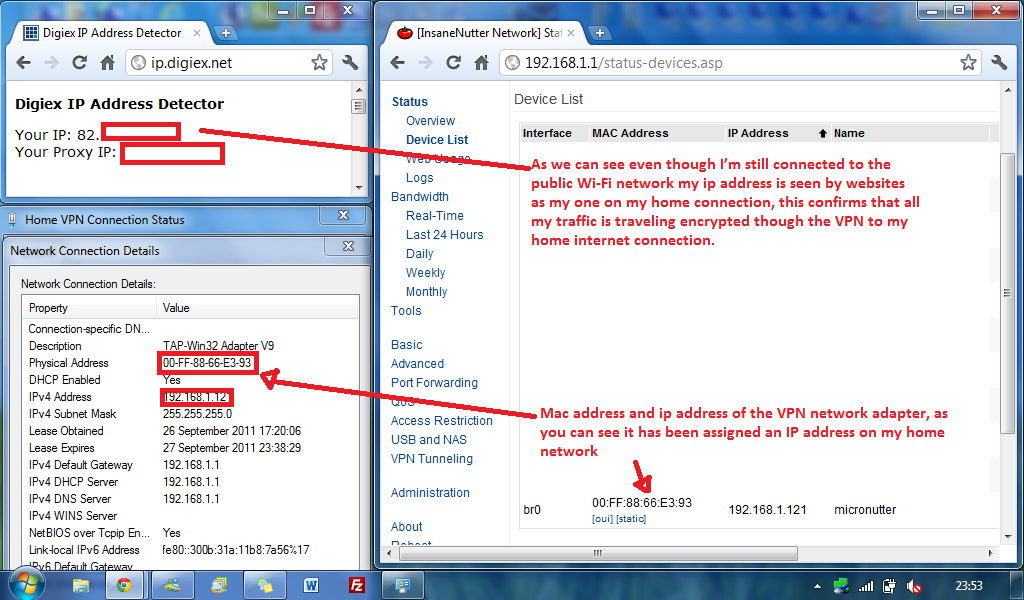Click Forward arrow in Digiex browser window
The image size is (1024, 600).
coord(51,63)
